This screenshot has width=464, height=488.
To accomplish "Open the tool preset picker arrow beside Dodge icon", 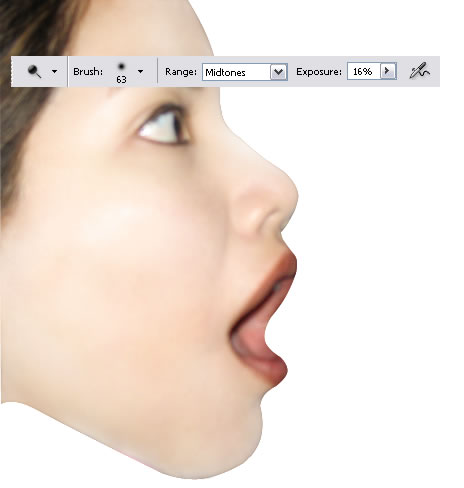I will tap(54, 71).
